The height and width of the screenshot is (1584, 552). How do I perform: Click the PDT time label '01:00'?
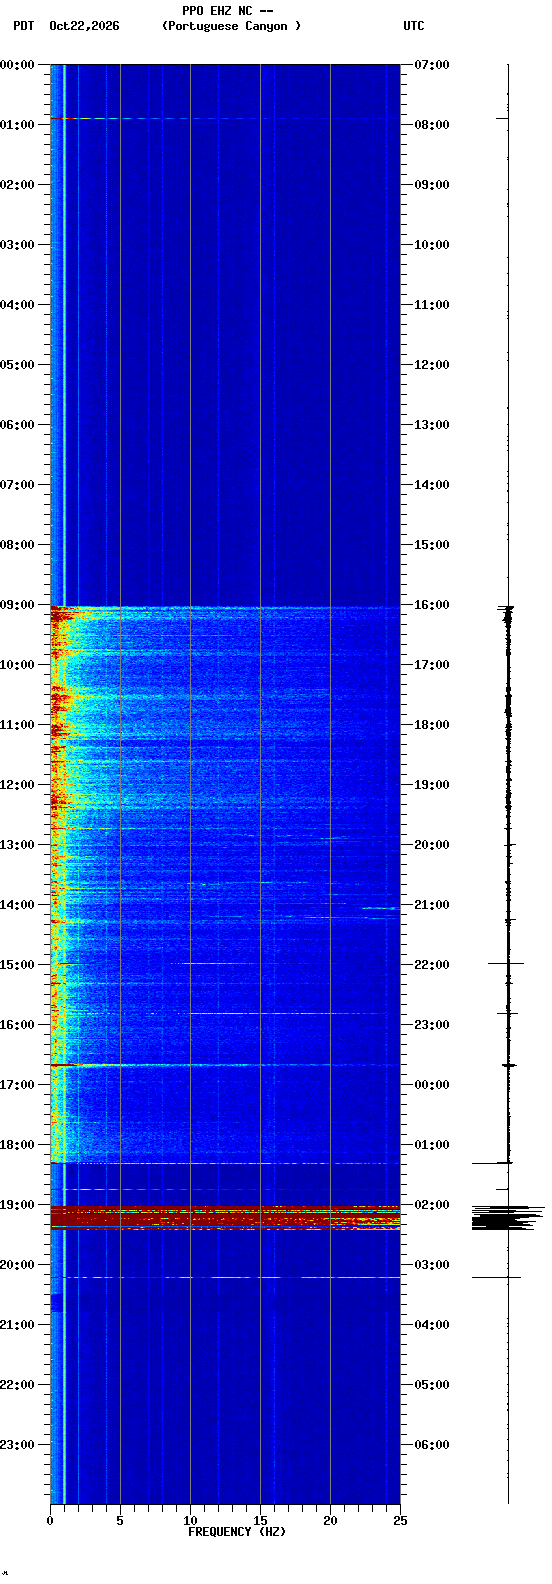coord(17,125)
